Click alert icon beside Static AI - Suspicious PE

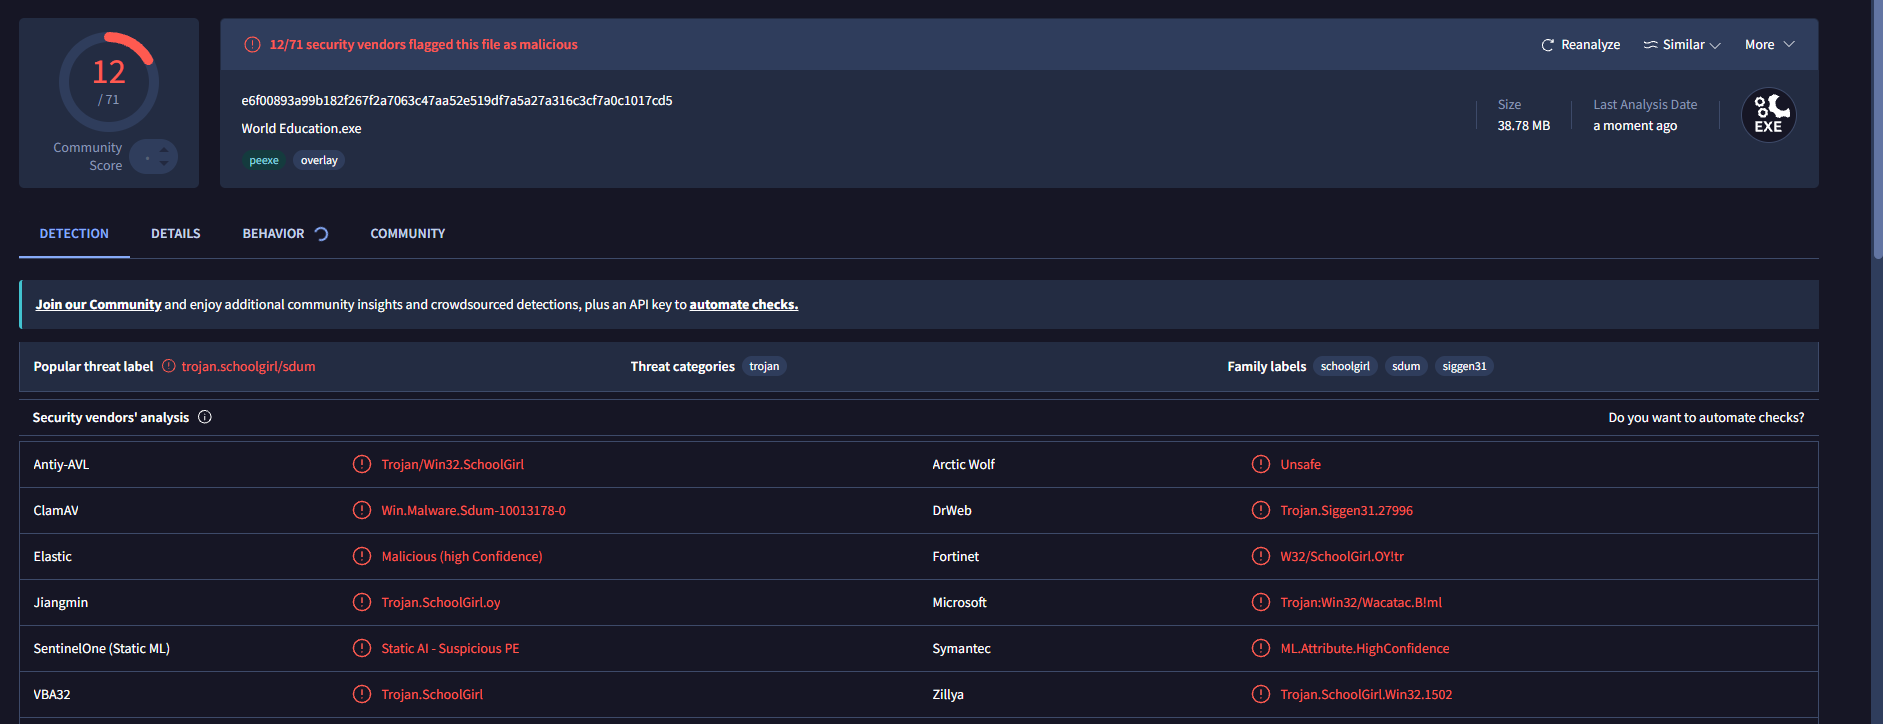362,648
